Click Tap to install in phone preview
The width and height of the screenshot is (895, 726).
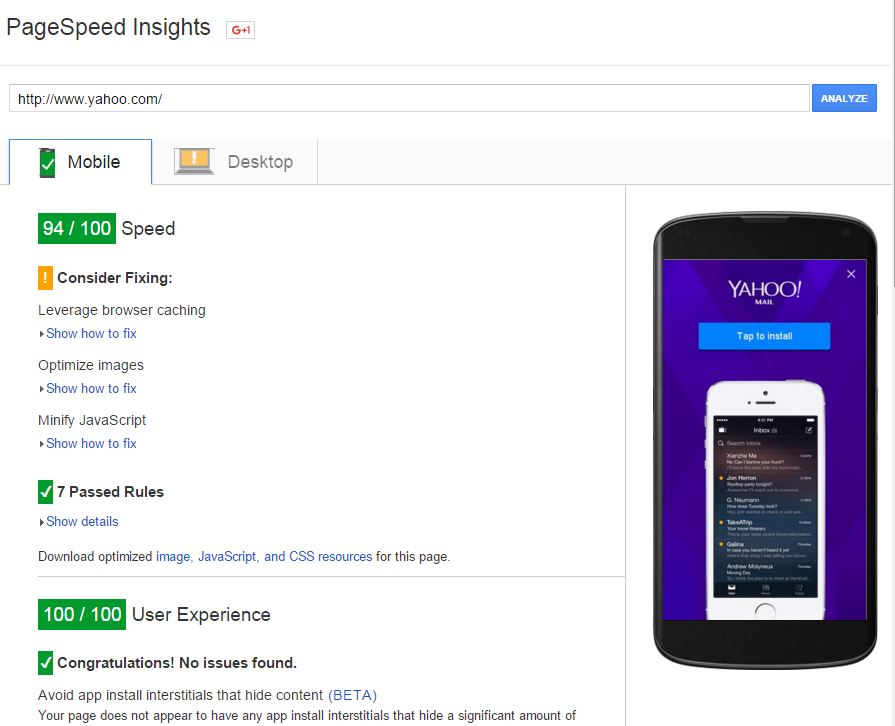pos(764,336)
